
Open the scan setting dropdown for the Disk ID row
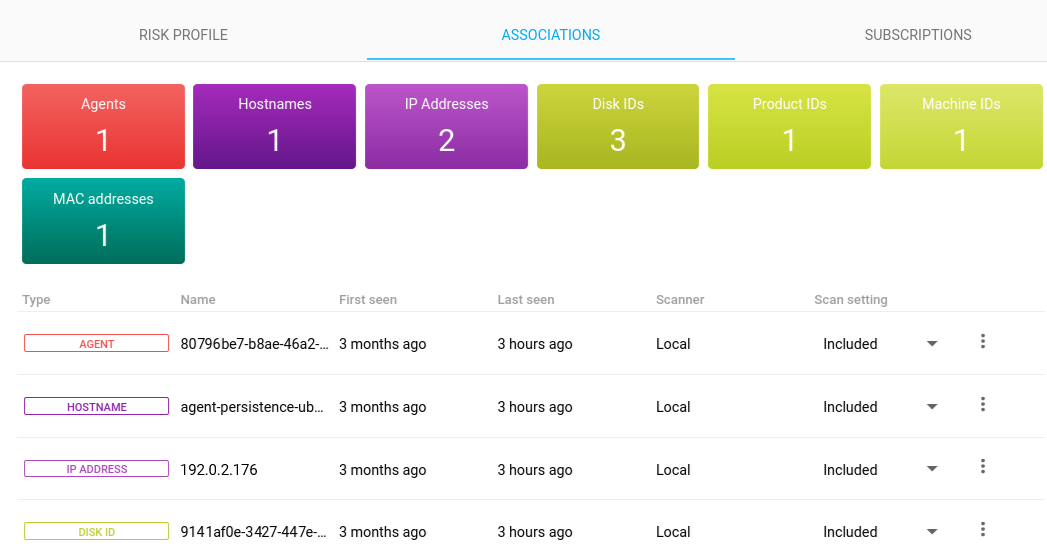[932, 532]
